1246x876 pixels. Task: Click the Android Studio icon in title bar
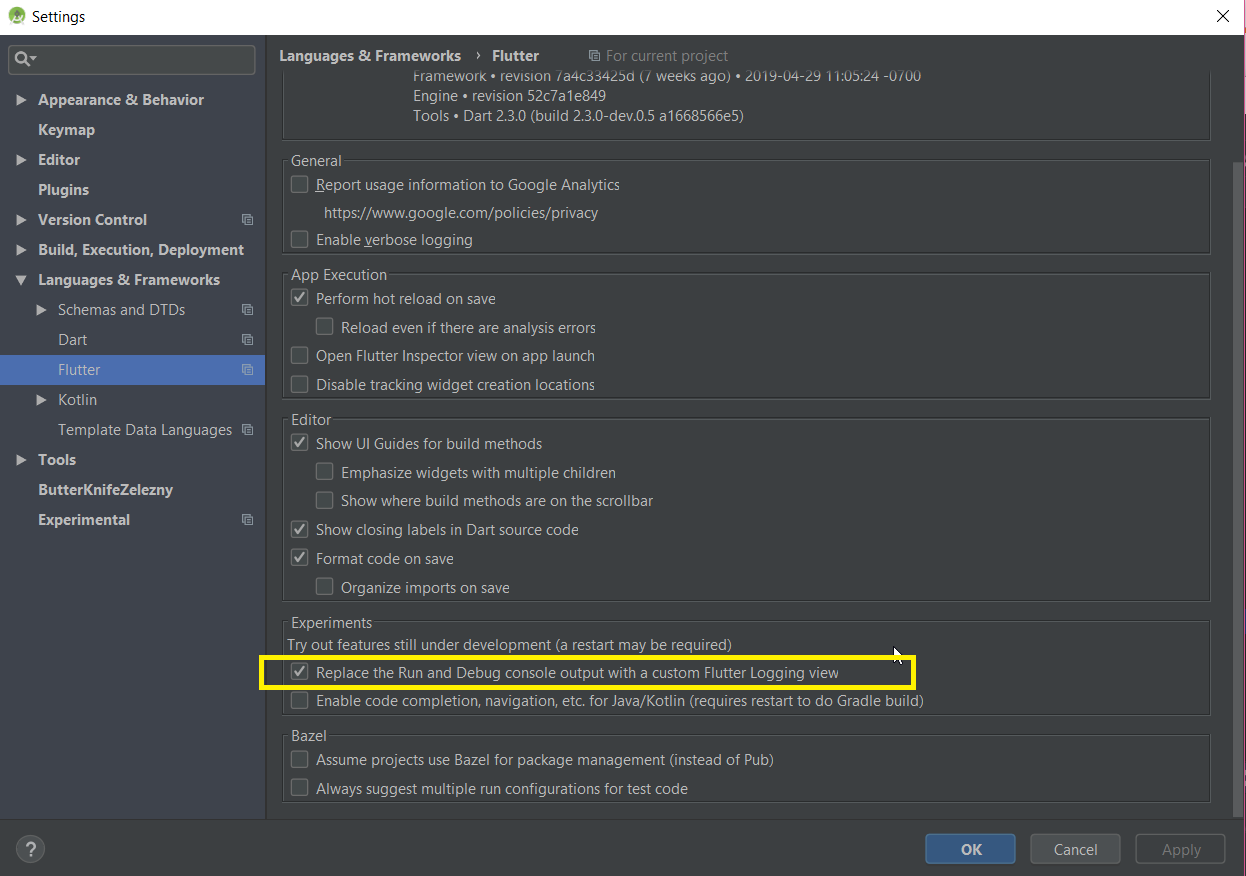tap(17, 16)
